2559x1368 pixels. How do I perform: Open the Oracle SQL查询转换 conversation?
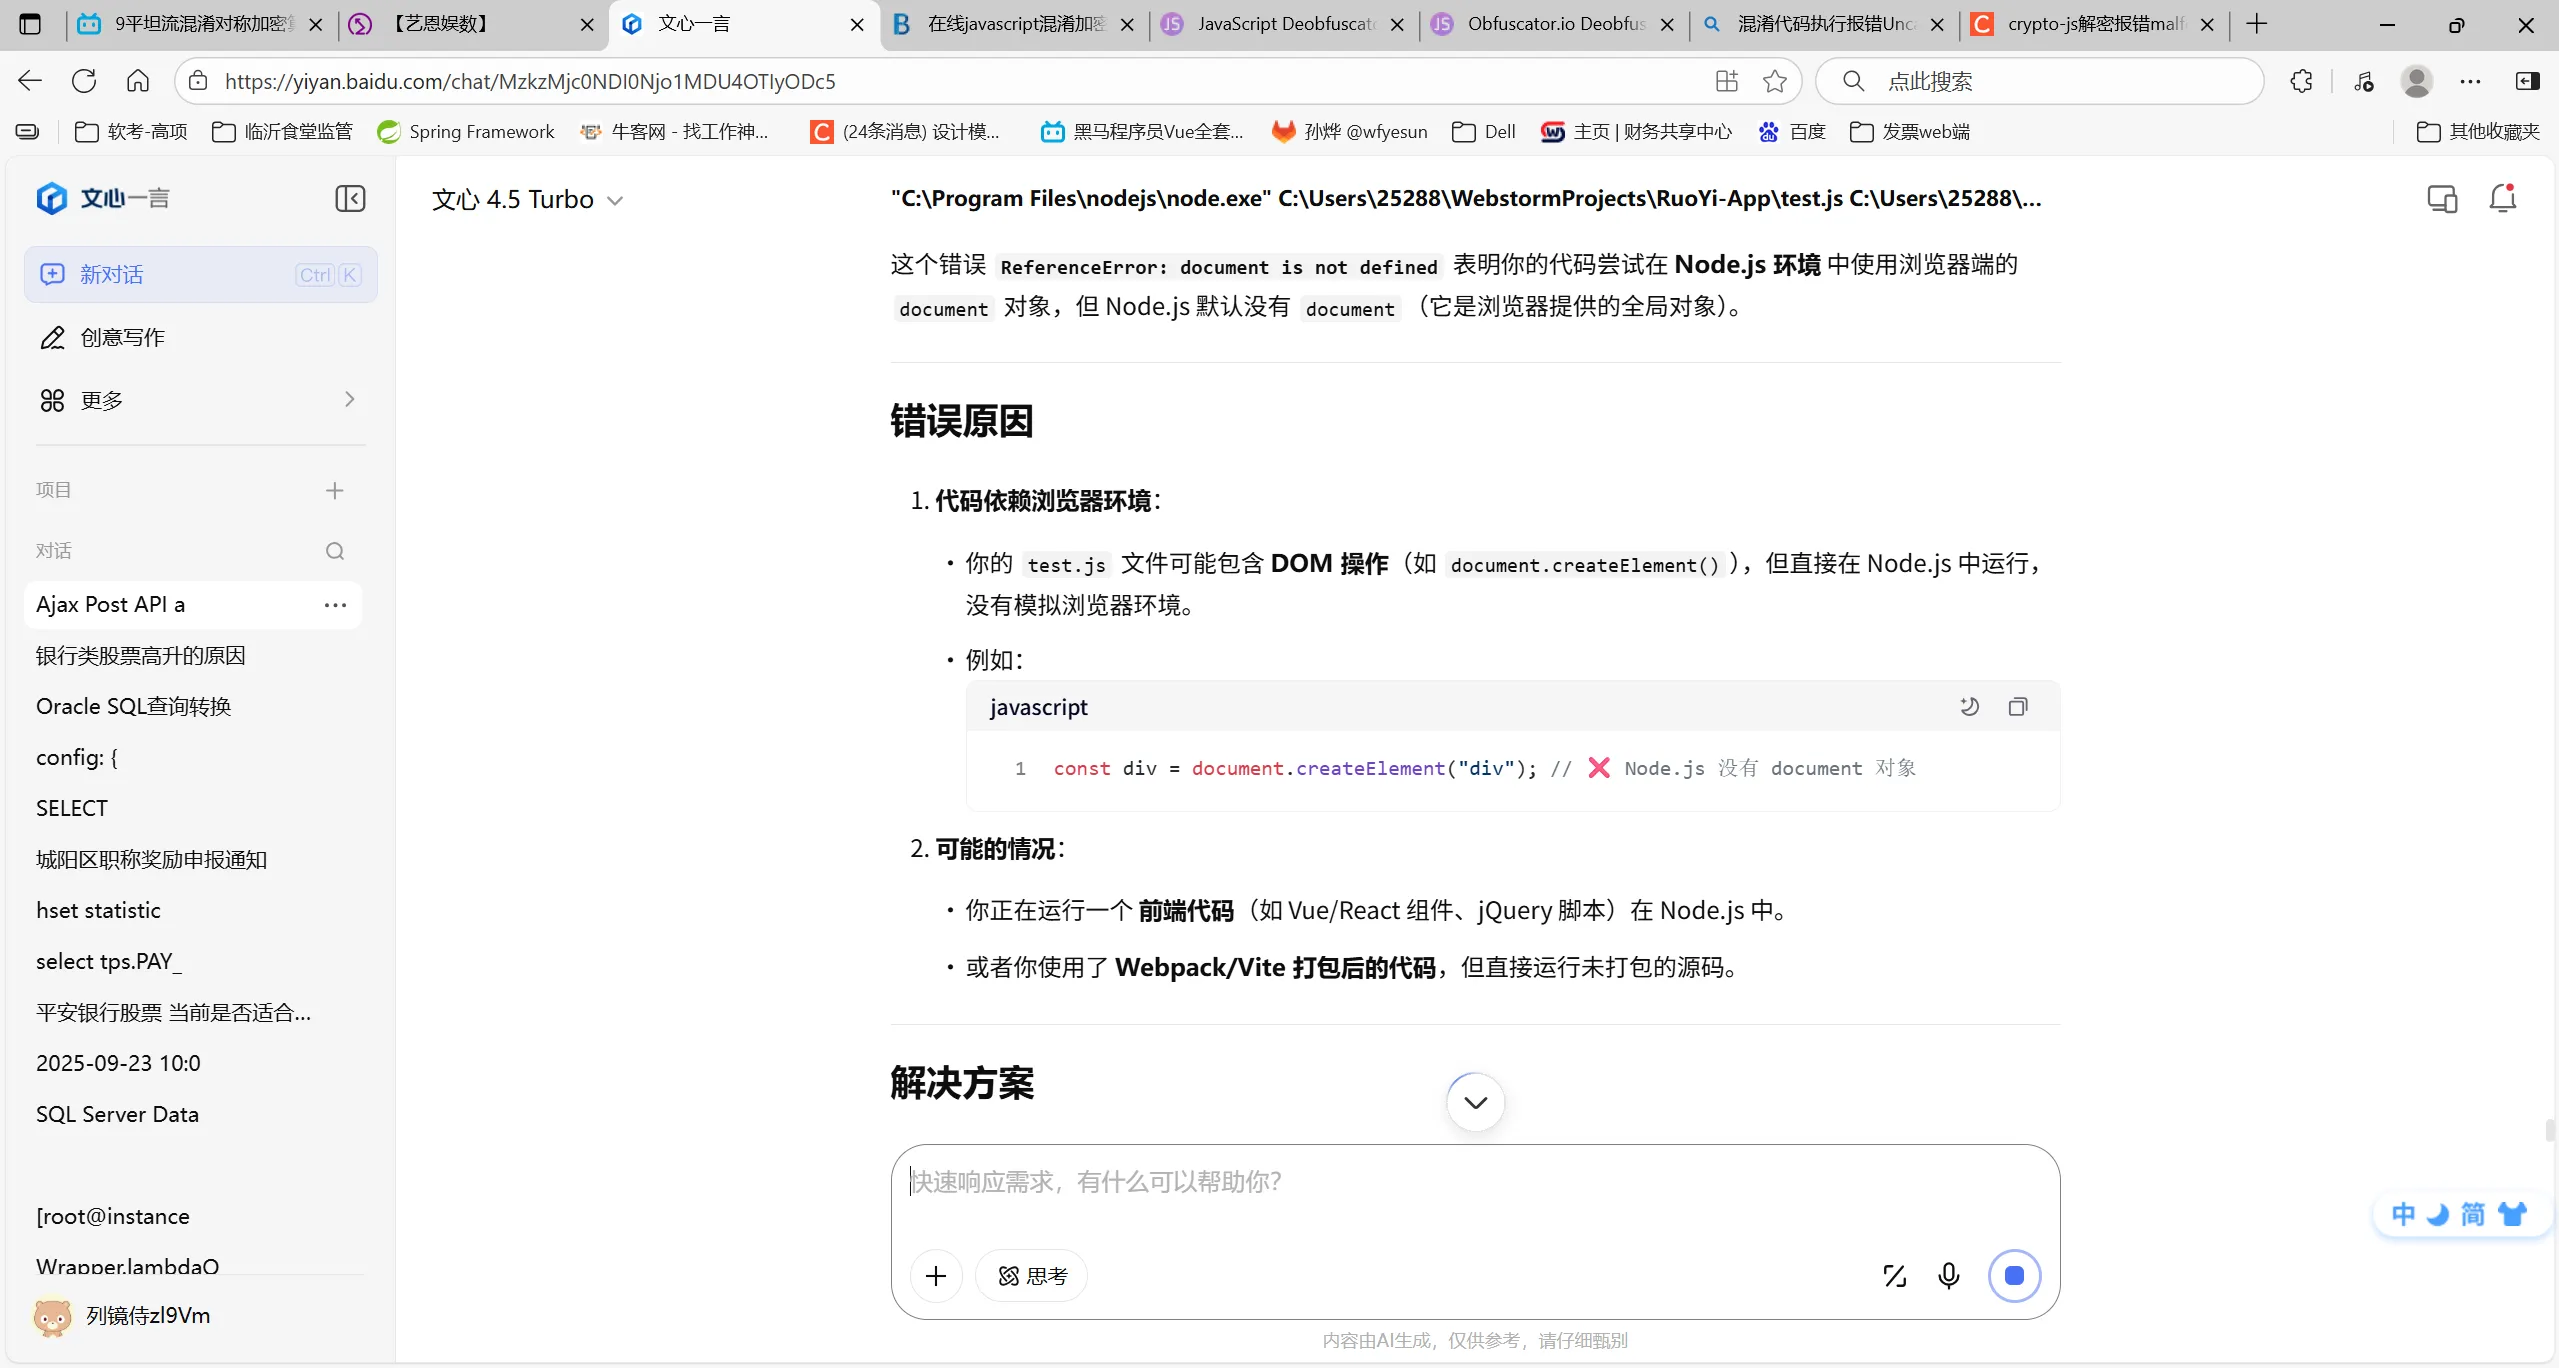point(133,706)
